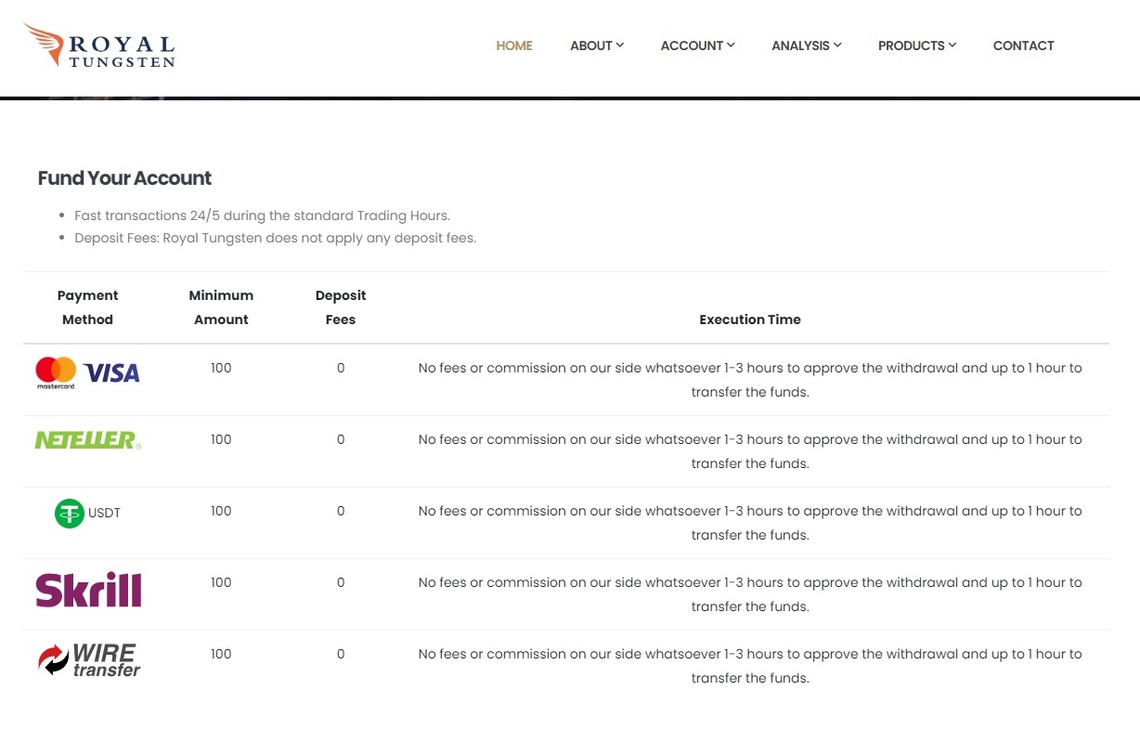This screenshot has height=730, width=1140.
Task: Click the 'Minimum Amount' column header
Action: coord(221,308)
